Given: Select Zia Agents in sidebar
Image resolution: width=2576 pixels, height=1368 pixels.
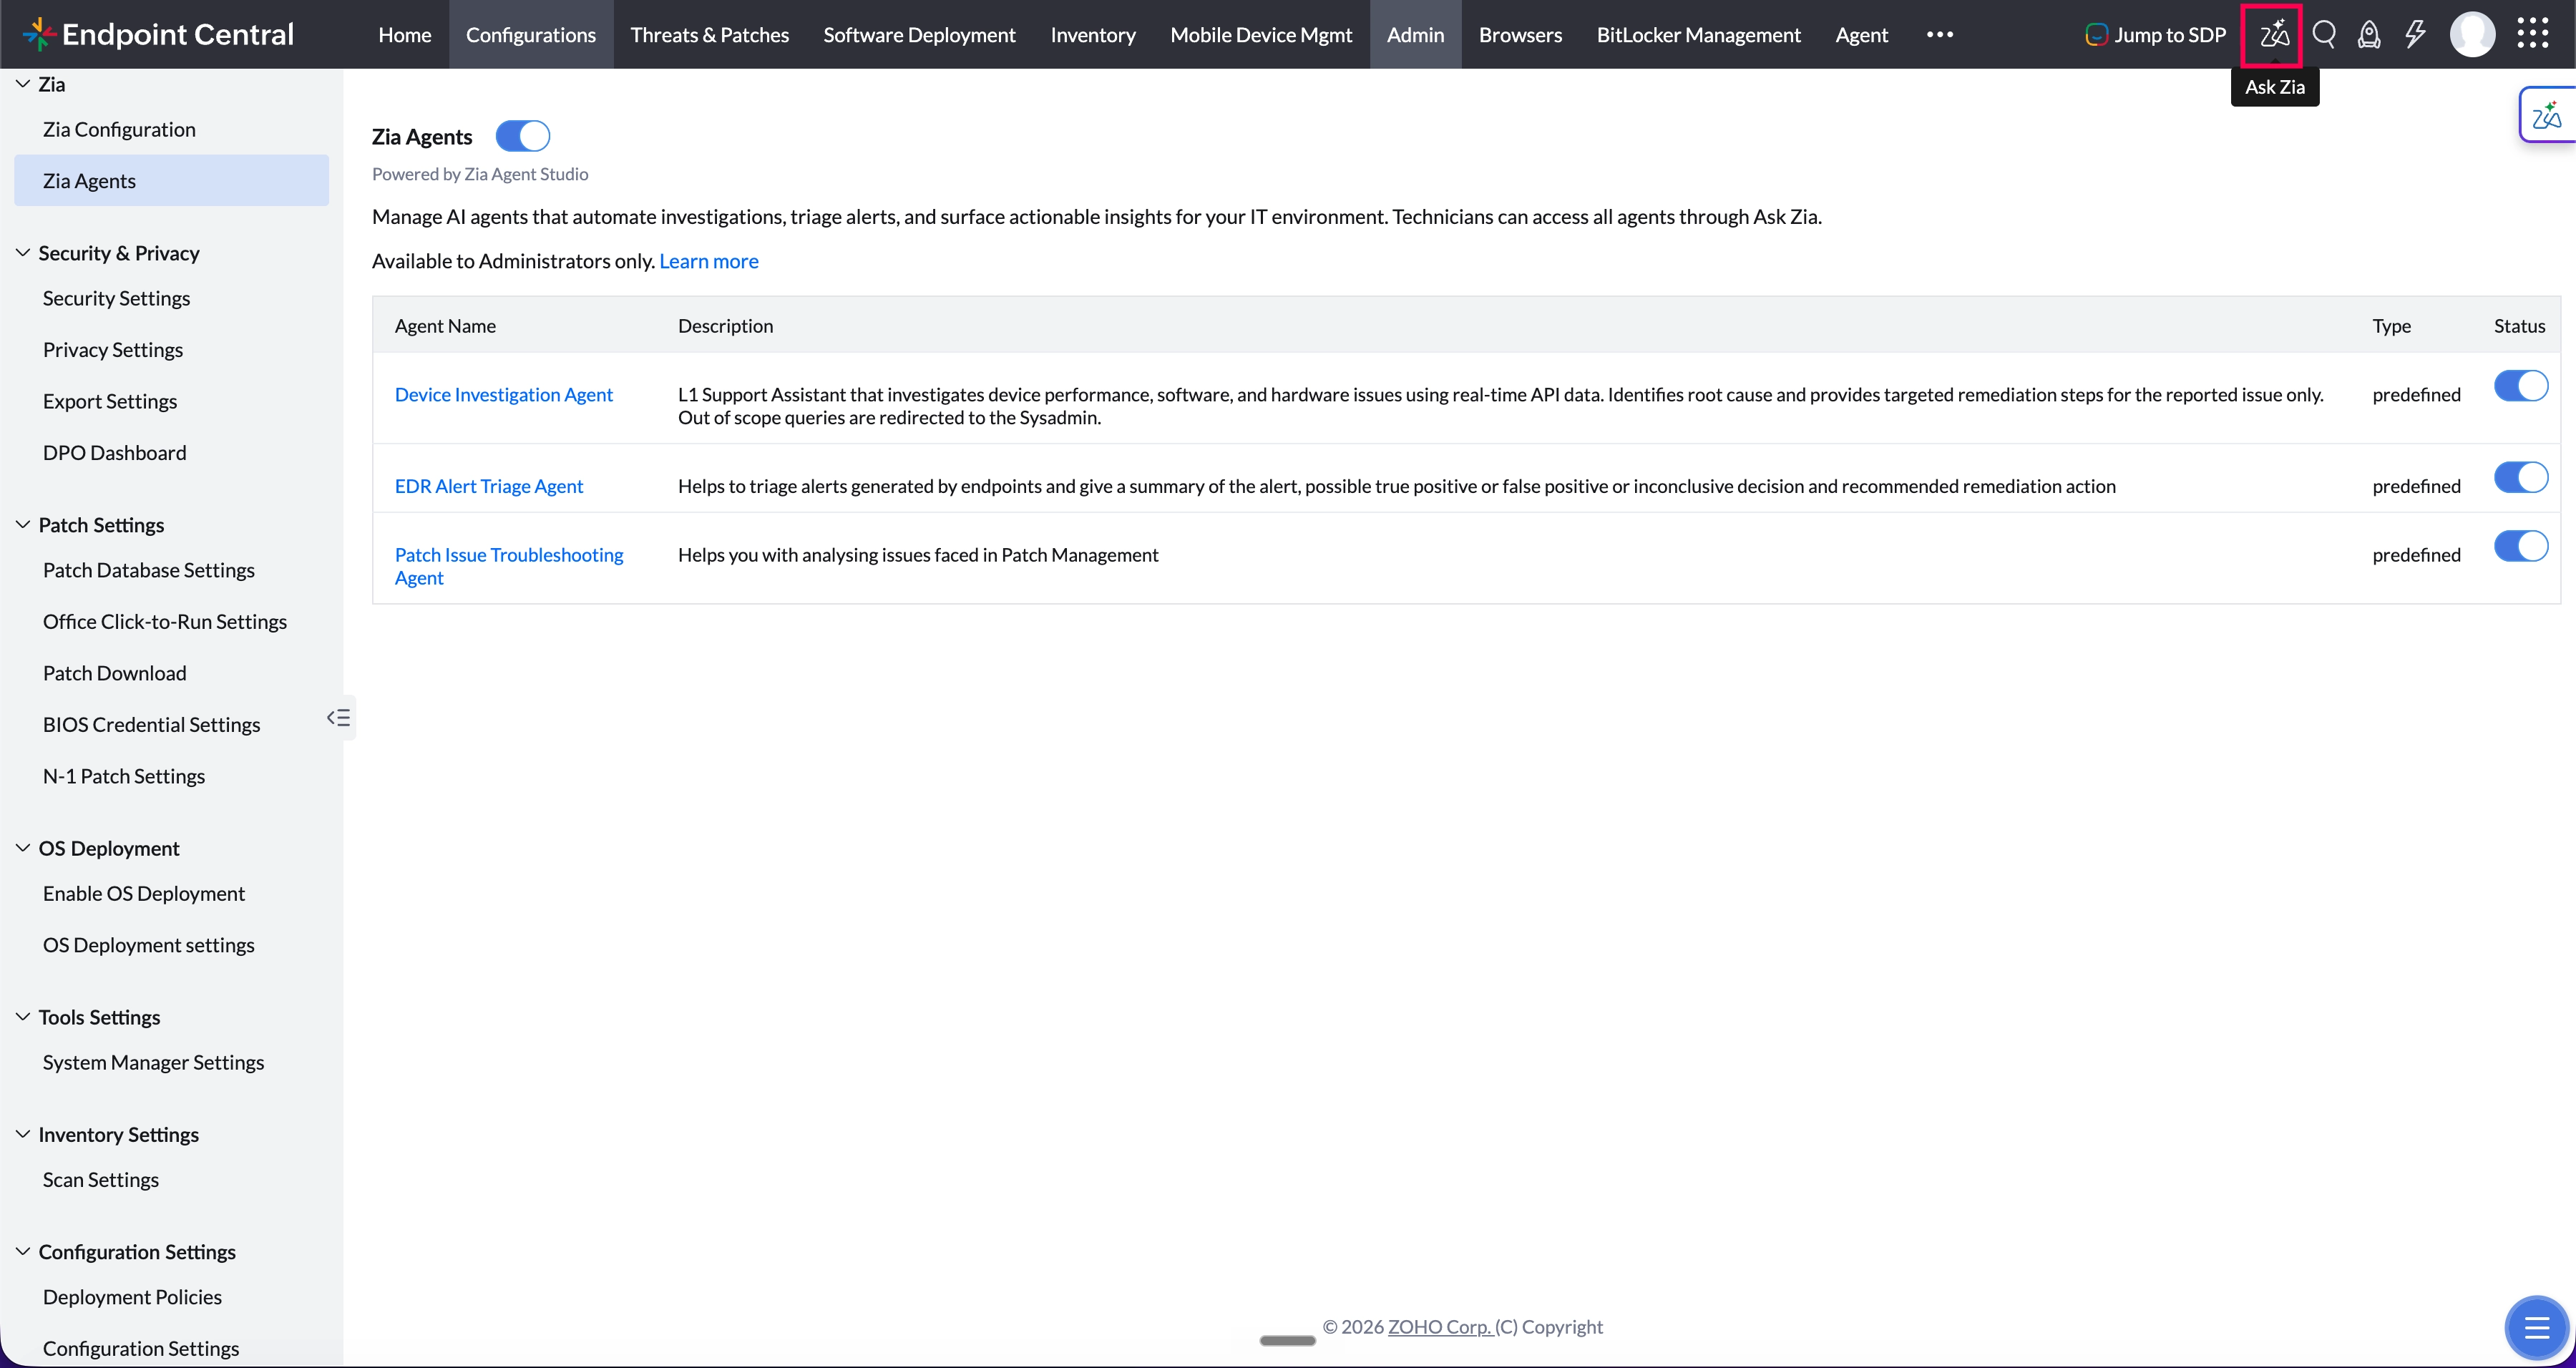Looking at the screenshot, I should pyautogui.click(x=171, y=180).
